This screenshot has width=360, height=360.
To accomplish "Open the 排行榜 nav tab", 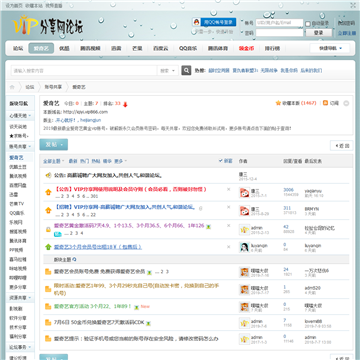I will click(x=272, y=48).
